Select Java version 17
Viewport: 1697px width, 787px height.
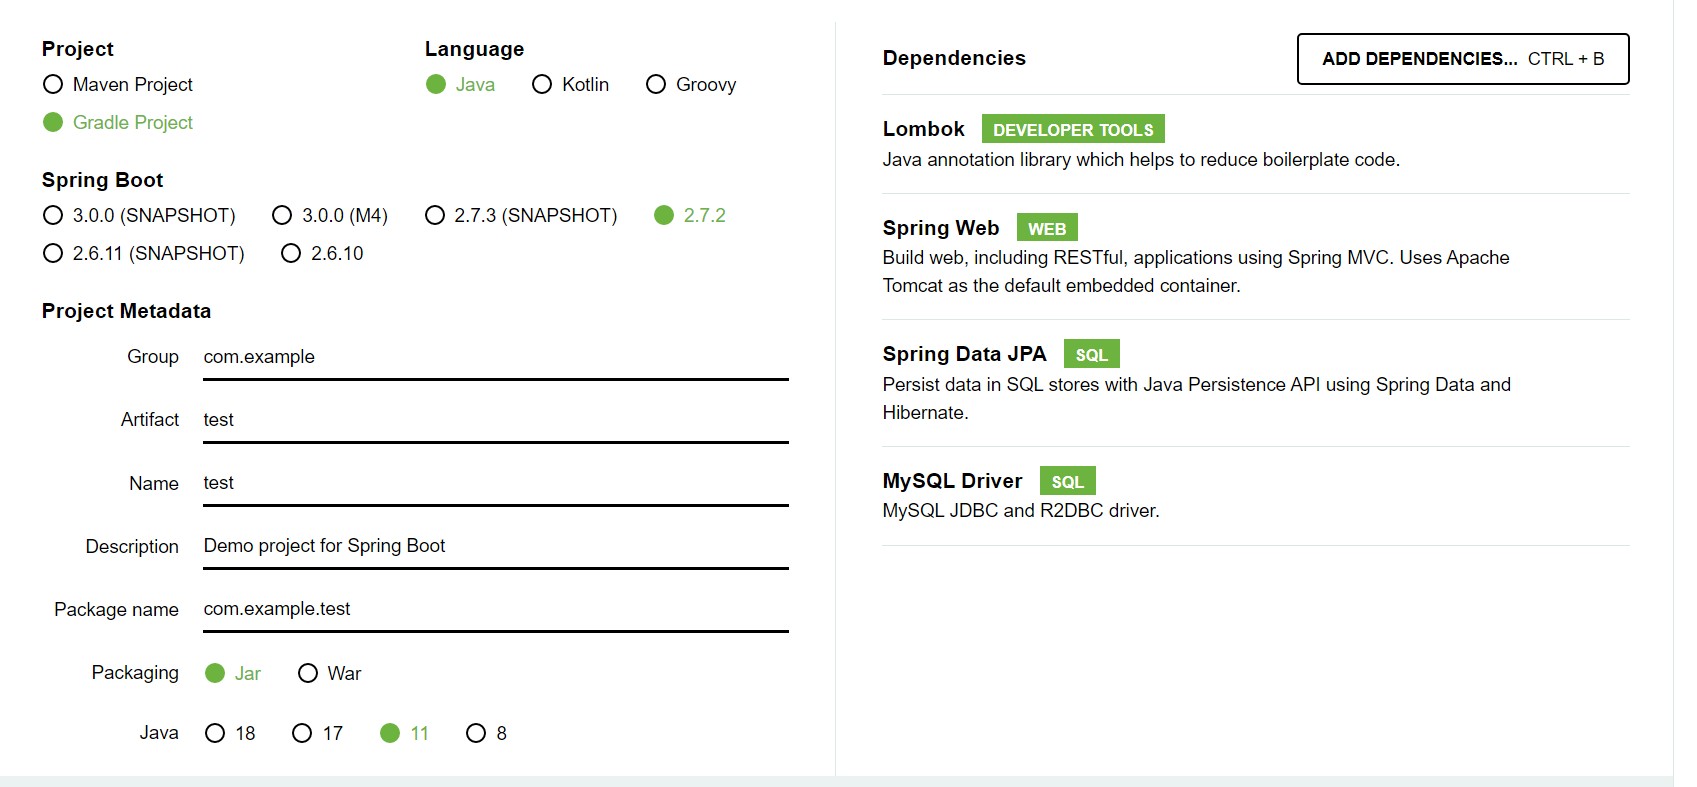302,734
